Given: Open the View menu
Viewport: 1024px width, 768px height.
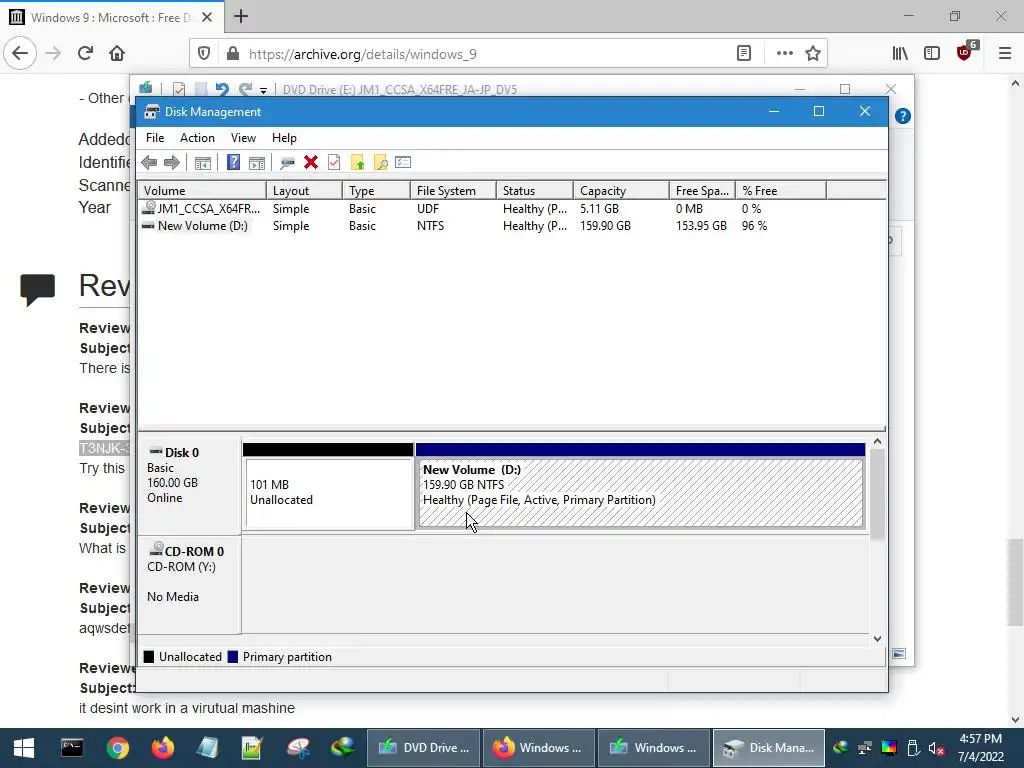Looking at the screenshot, I should (243, 138).
